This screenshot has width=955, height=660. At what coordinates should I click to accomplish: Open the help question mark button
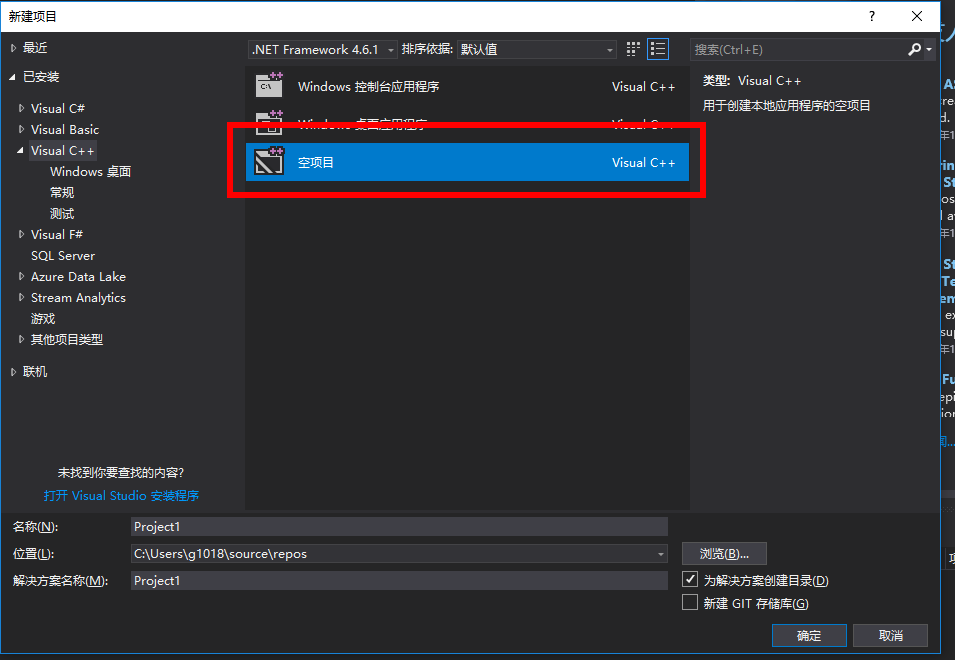(872, 16)
